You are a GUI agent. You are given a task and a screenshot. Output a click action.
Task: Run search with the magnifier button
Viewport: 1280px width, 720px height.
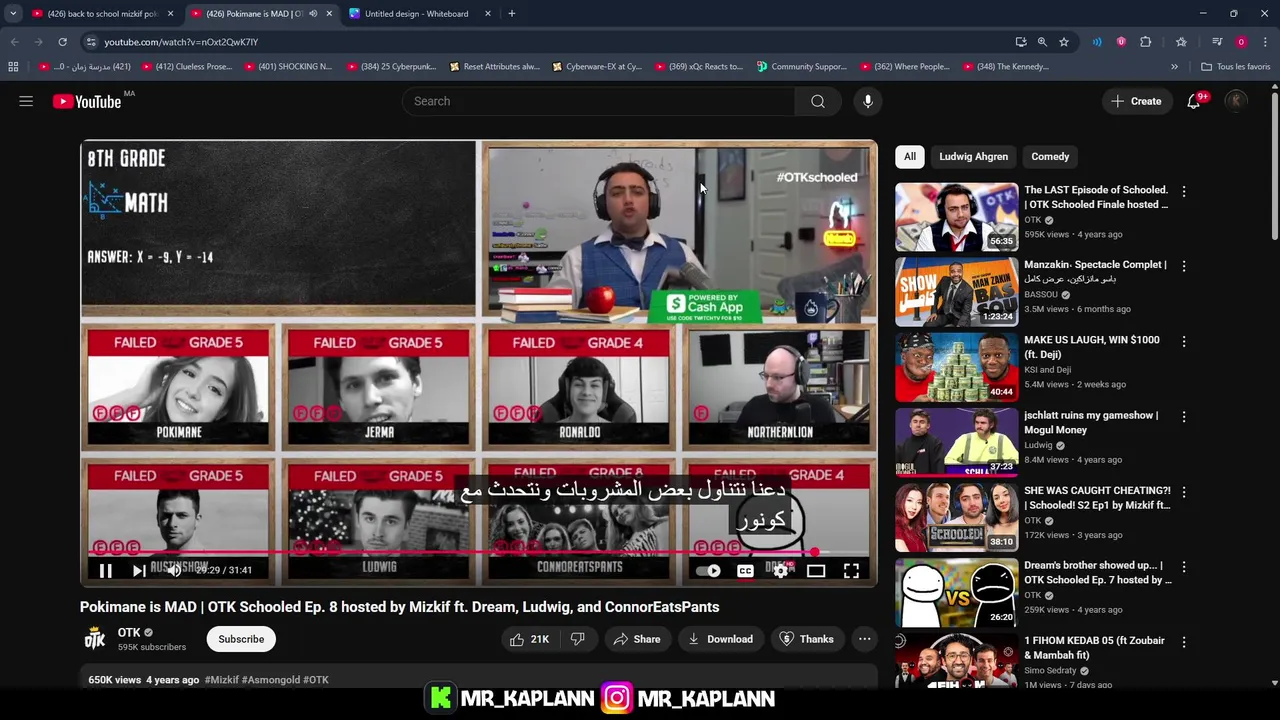tap(818, 101)
